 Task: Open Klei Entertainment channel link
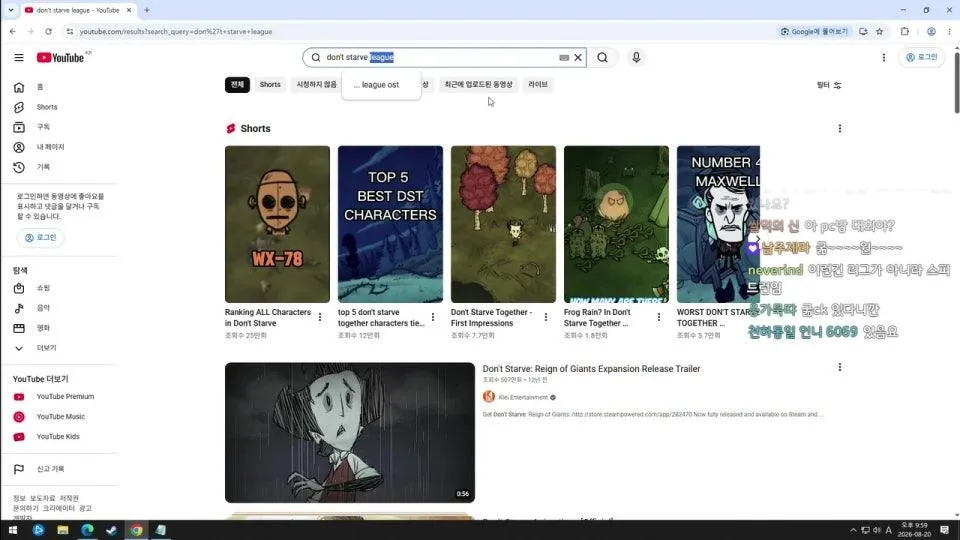523,397
